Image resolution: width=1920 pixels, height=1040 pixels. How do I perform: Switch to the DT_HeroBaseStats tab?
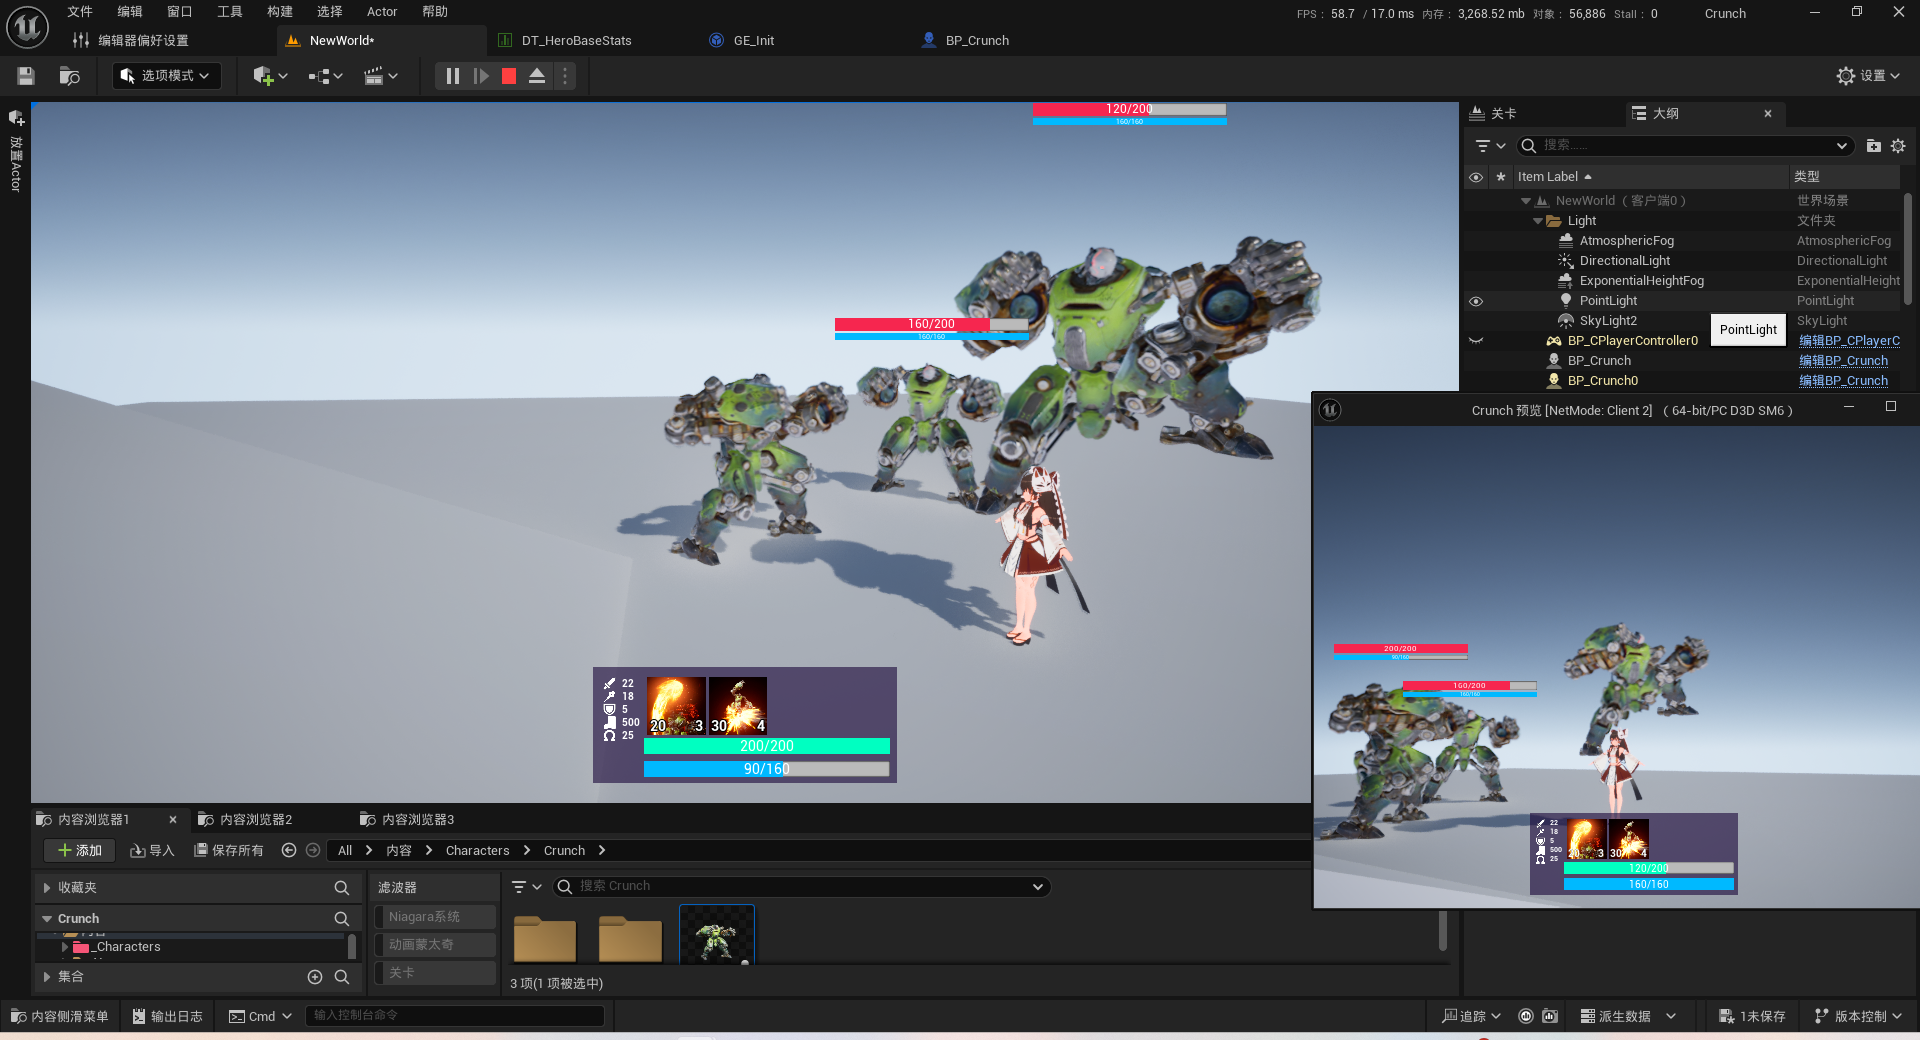[x=577, y=41]
